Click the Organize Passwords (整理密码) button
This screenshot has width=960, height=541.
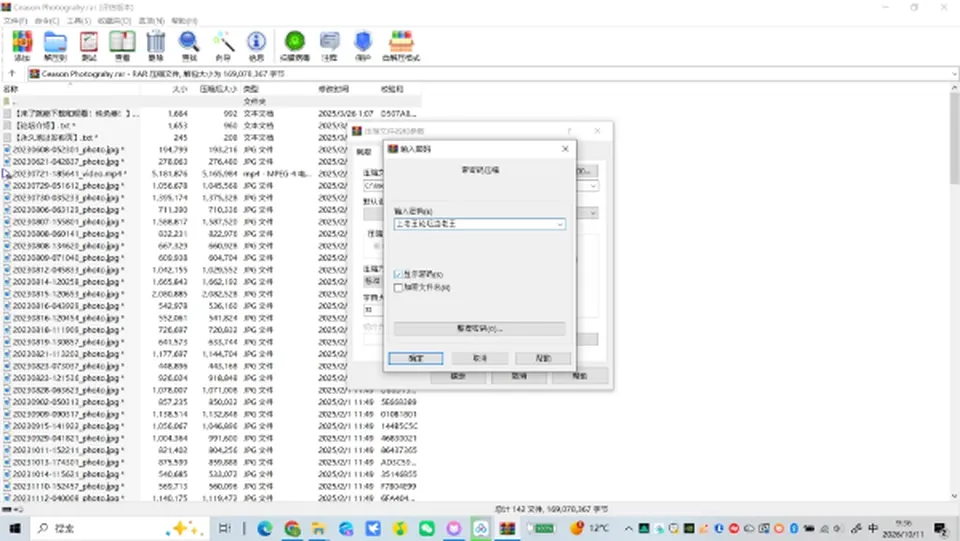(479, 329)
